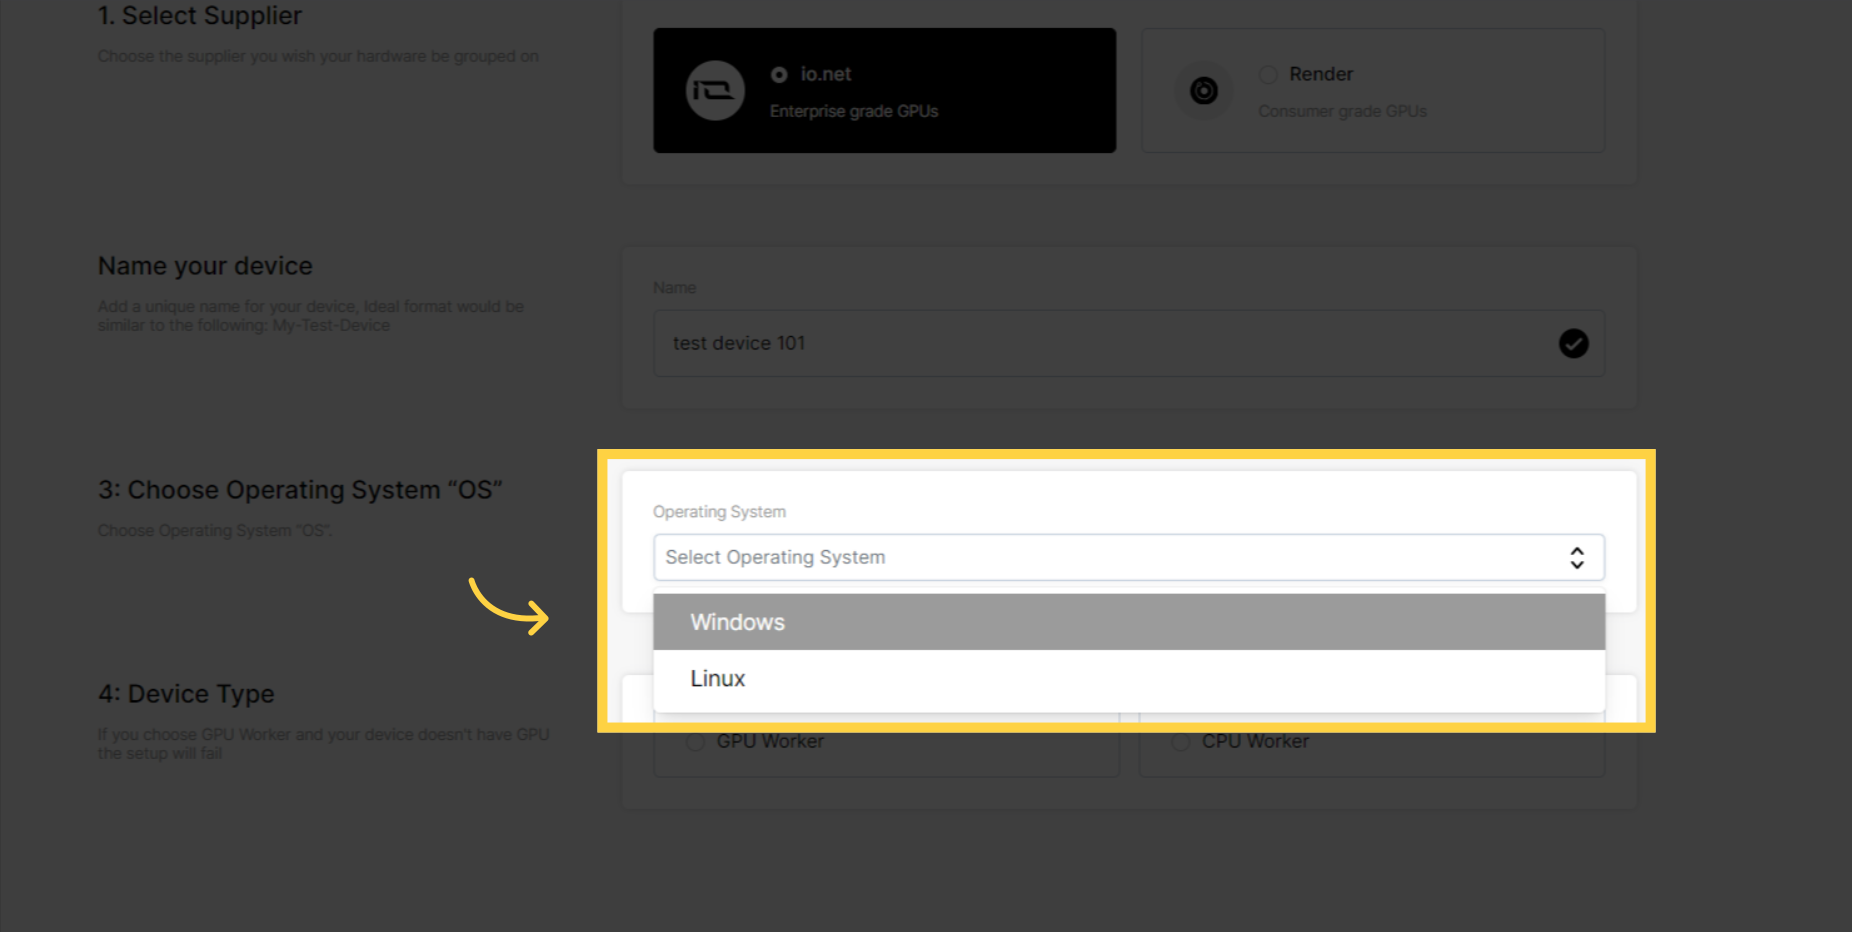This screenshot has width=1852, height=932.
Task: Click the "3: Choose Operating System" heading
Action: 300,490
